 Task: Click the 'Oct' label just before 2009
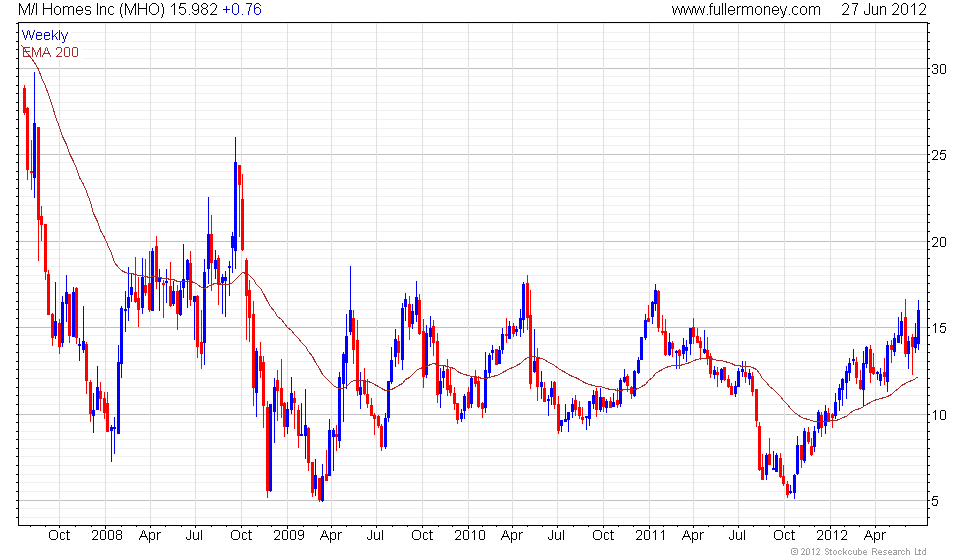coord(241,535)
